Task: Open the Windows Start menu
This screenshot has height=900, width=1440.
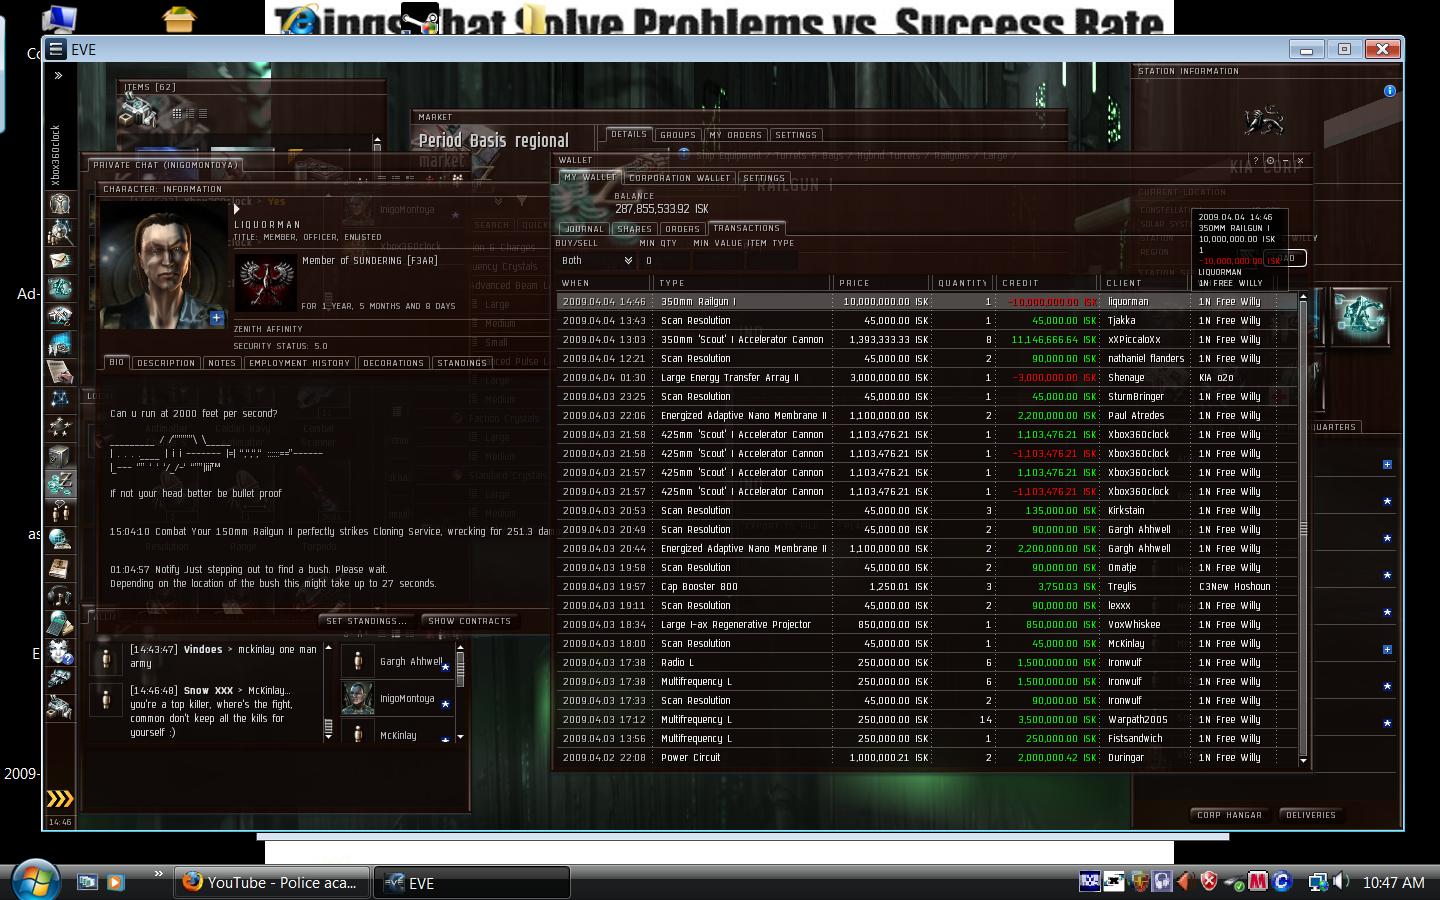Action: 37,880
